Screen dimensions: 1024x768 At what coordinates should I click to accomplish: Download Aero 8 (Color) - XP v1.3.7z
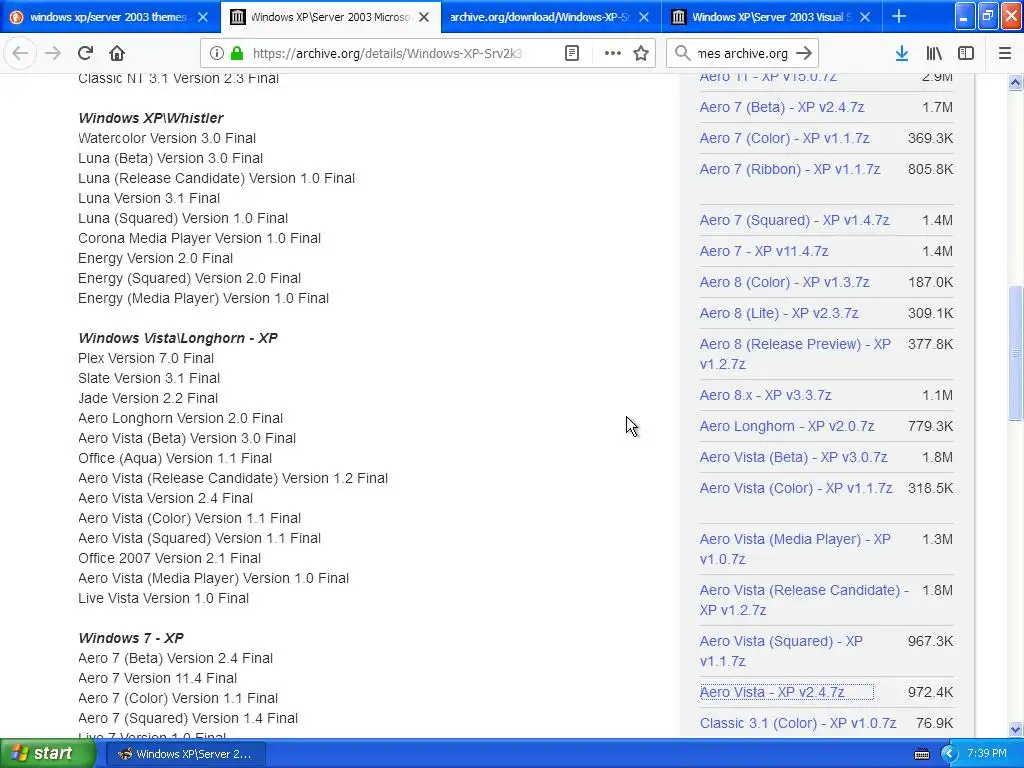784,282
